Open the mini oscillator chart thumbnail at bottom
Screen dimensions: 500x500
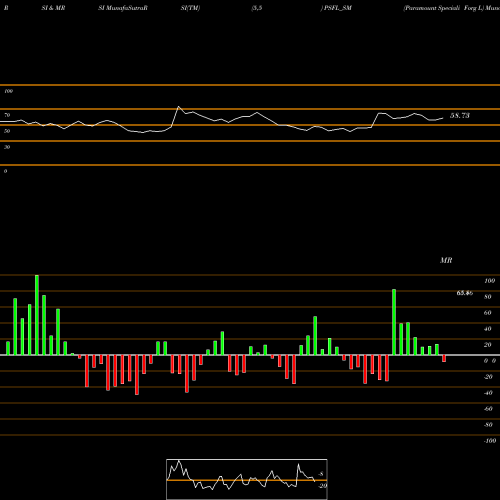(247, 479)
